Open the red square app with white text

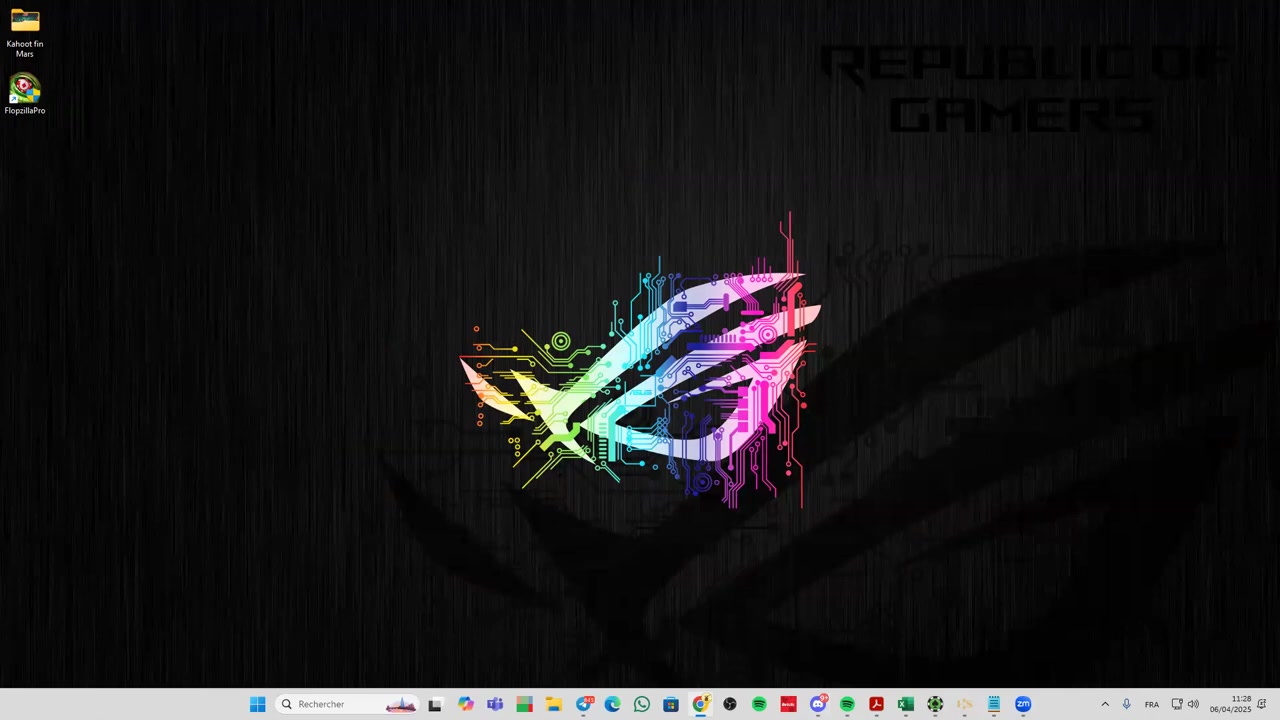coord(788,704)
